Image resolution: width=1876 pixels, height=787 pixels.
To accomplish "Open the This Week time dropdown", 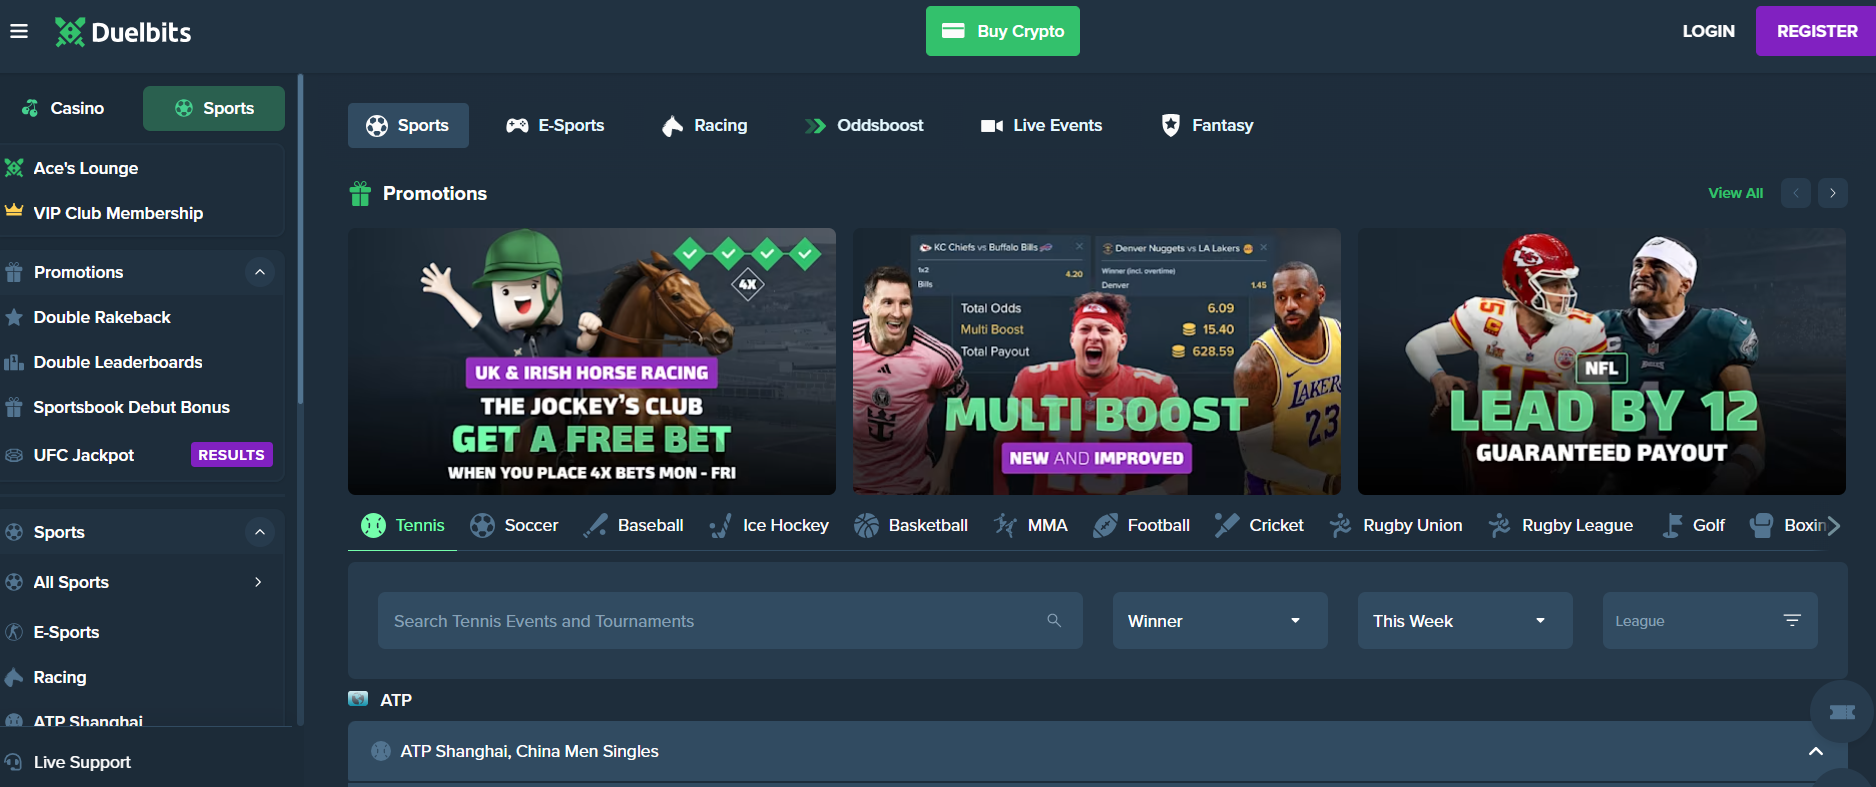I will 1465,621.
